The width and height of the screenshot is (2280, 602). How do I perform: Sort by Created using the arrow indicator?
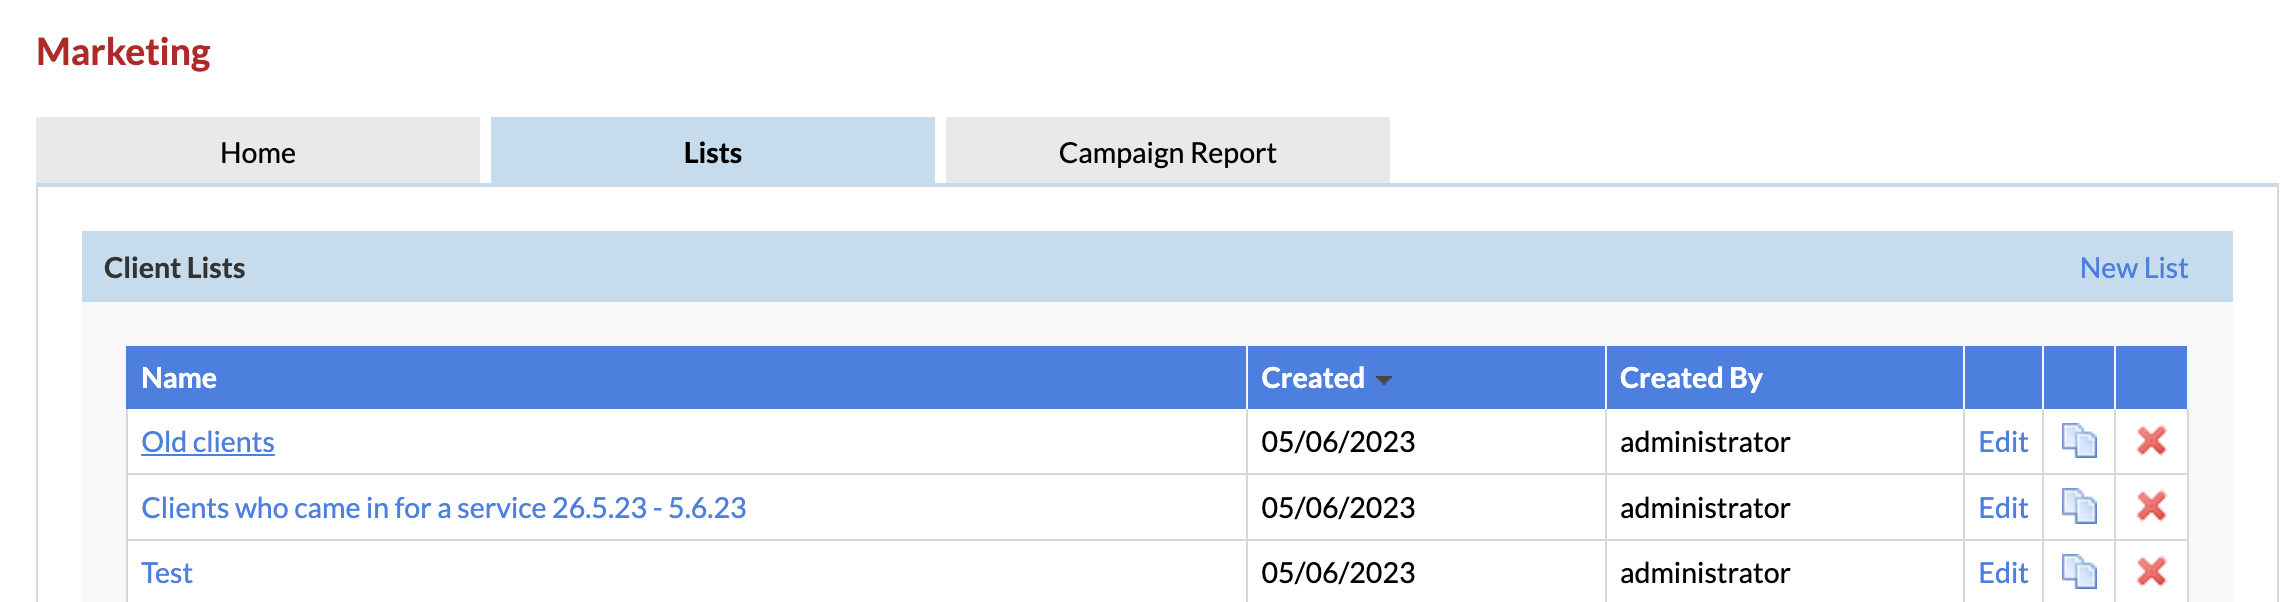tap(1384, 380)
